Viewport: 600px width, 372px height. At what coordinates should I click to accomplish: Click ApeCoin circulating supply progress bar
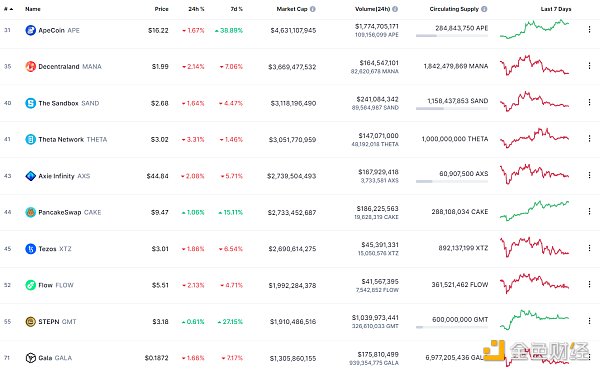click(x=452, y=36)
